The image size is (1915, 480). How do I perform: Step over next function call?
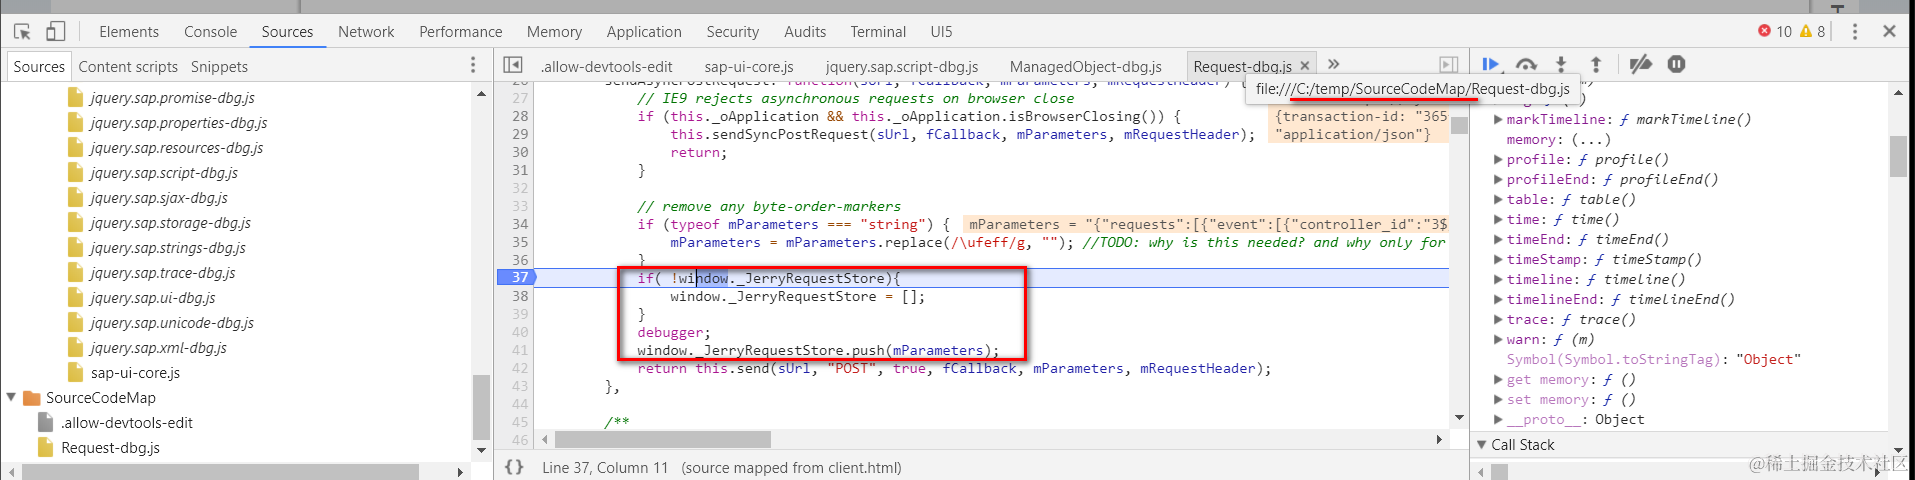pyautogui.click(x=1526, y=64)
